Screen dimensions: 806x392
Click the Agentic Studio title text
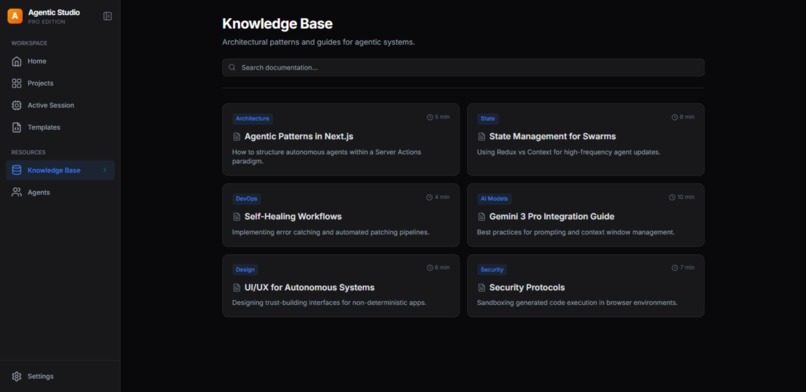coord(54,12)
